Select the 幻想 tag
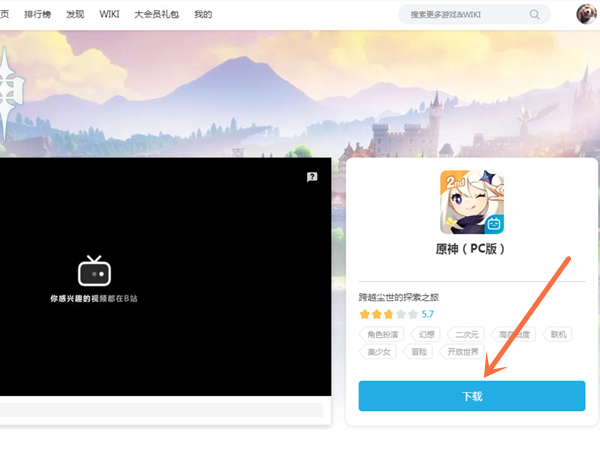Screen dimensions: 600x450 (x=427, y=334)
